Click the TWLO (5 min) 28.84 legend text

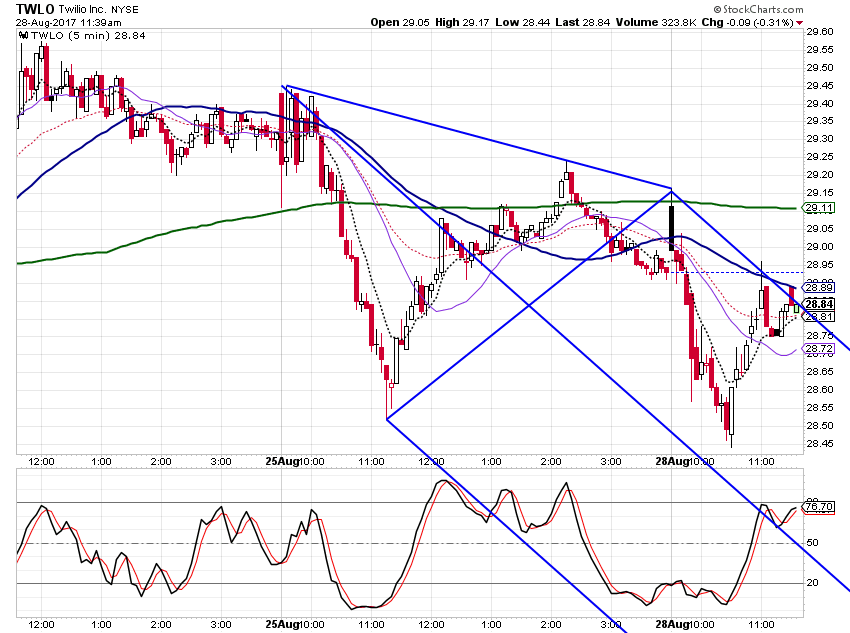88,36
